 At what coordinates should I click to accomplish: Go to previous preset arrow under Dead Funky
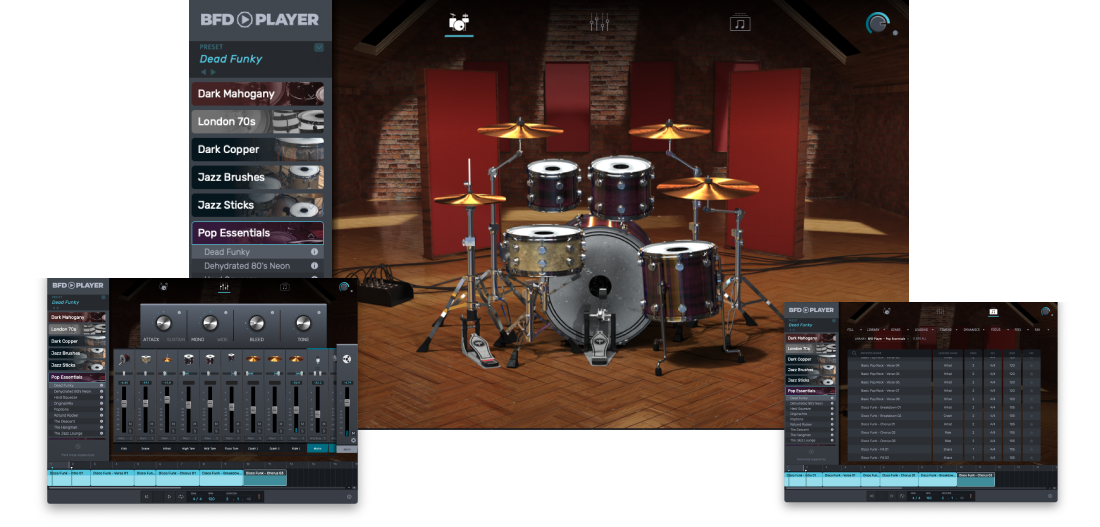(203, 72)
